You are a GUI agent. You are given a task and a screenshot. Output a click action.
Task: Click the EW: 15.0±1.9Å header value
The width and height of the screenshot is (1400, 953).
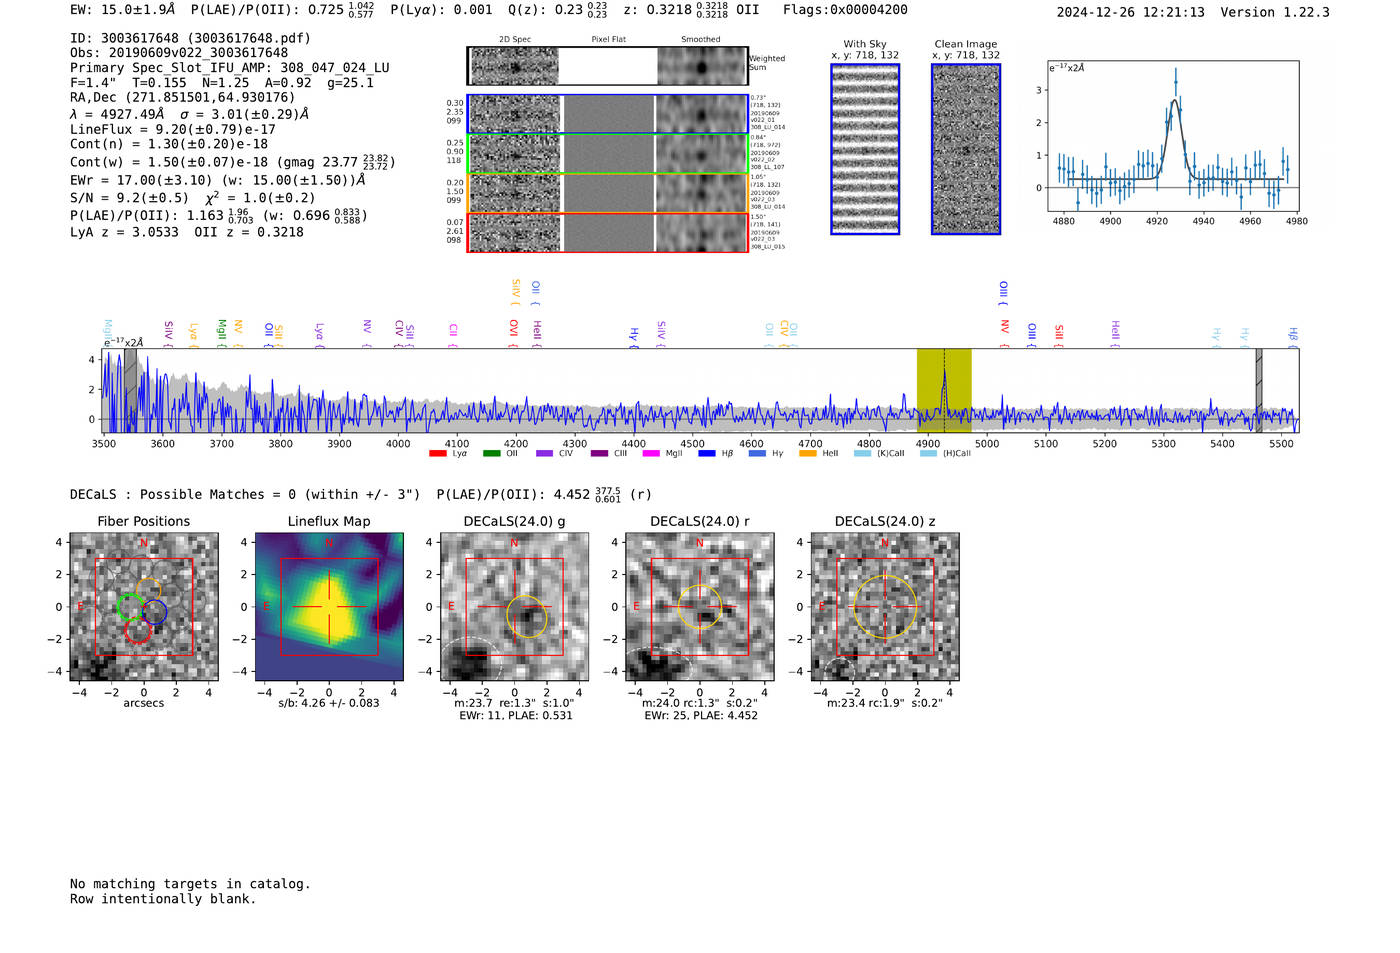point(122,10)
